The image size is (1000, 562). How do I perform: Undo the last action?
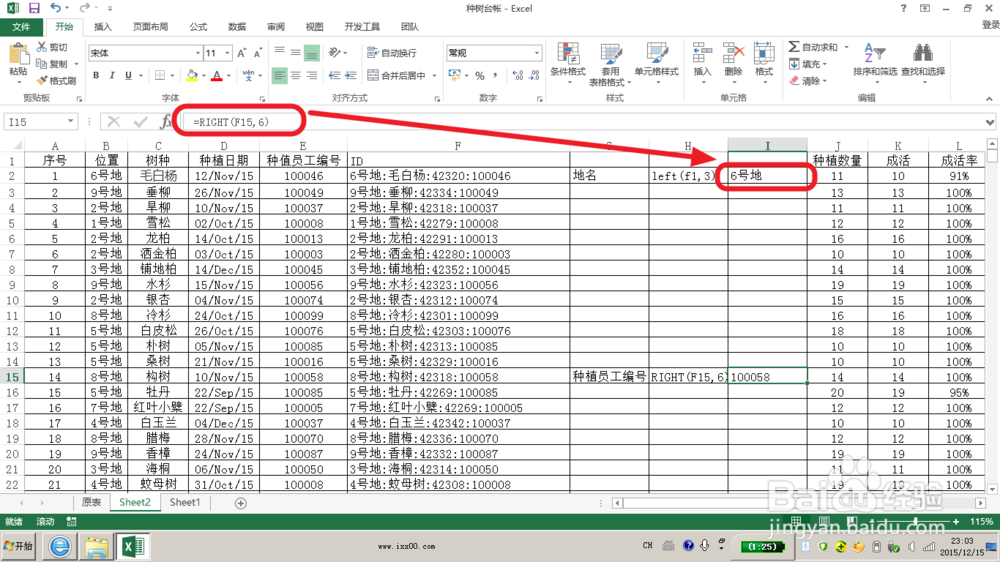55,8
